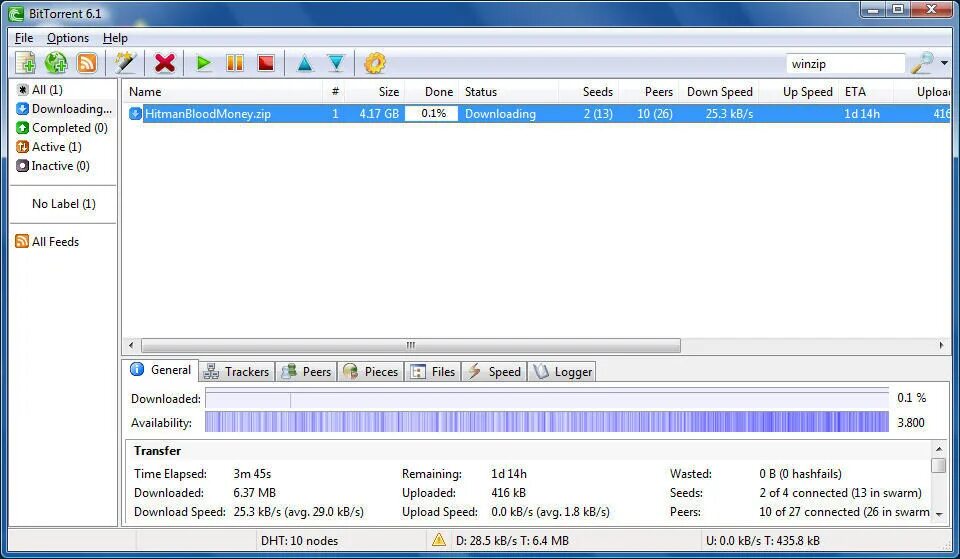Open the Help menu
Screen dimensions: 960x559
click(115, 38)
